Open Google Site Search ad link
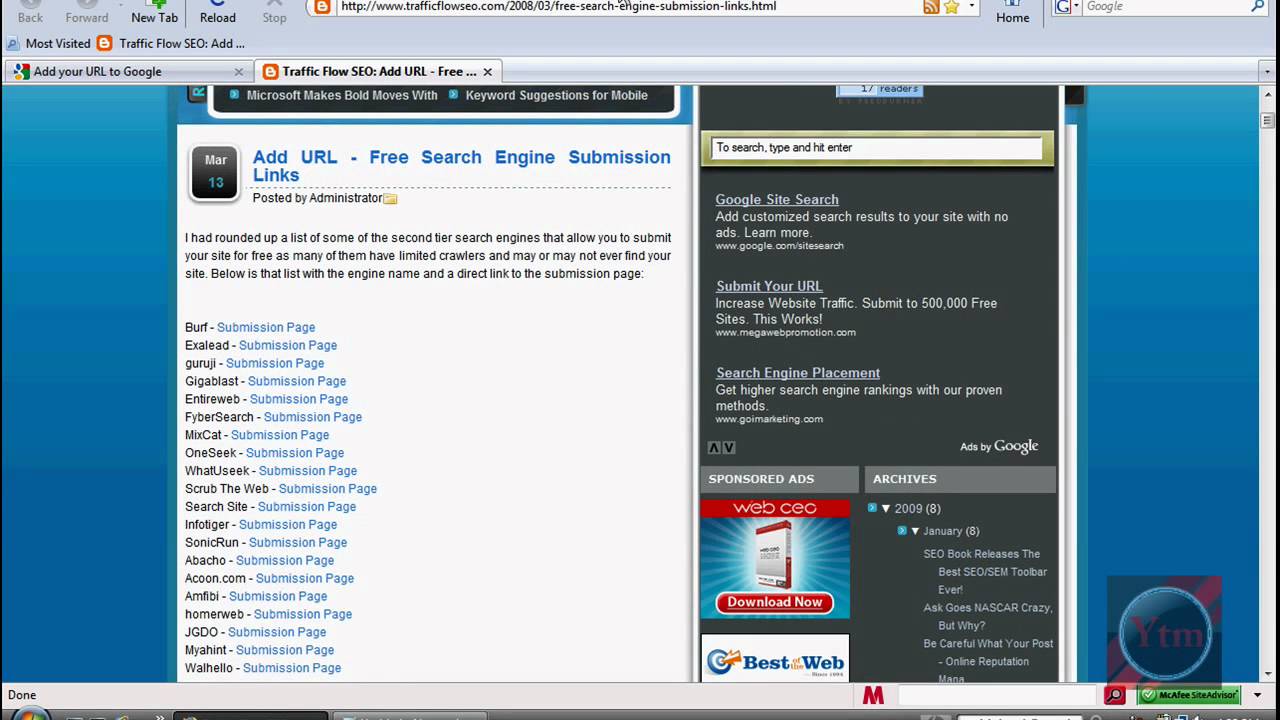Screen dimensions: 1280x720 click(777, 199)
